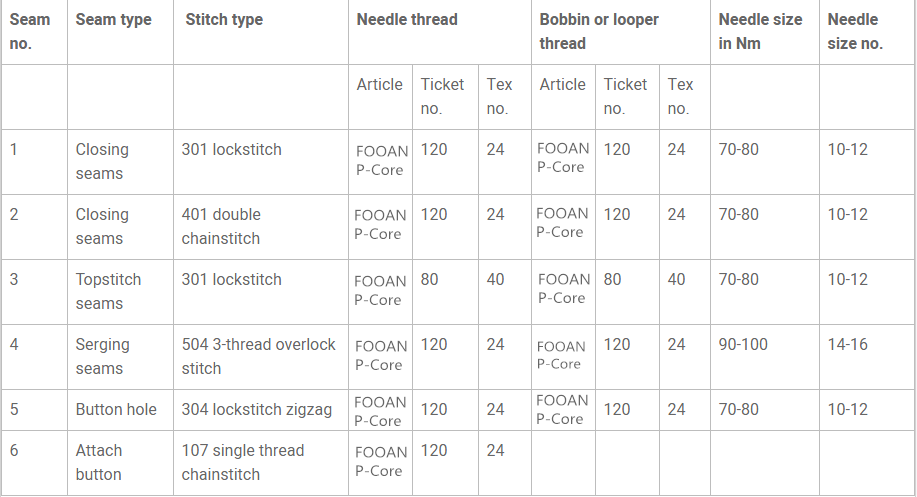Screen dimensions: 917x497
Task: Select the 304 lockstitch zigzag cell
Action: point(261,410)
